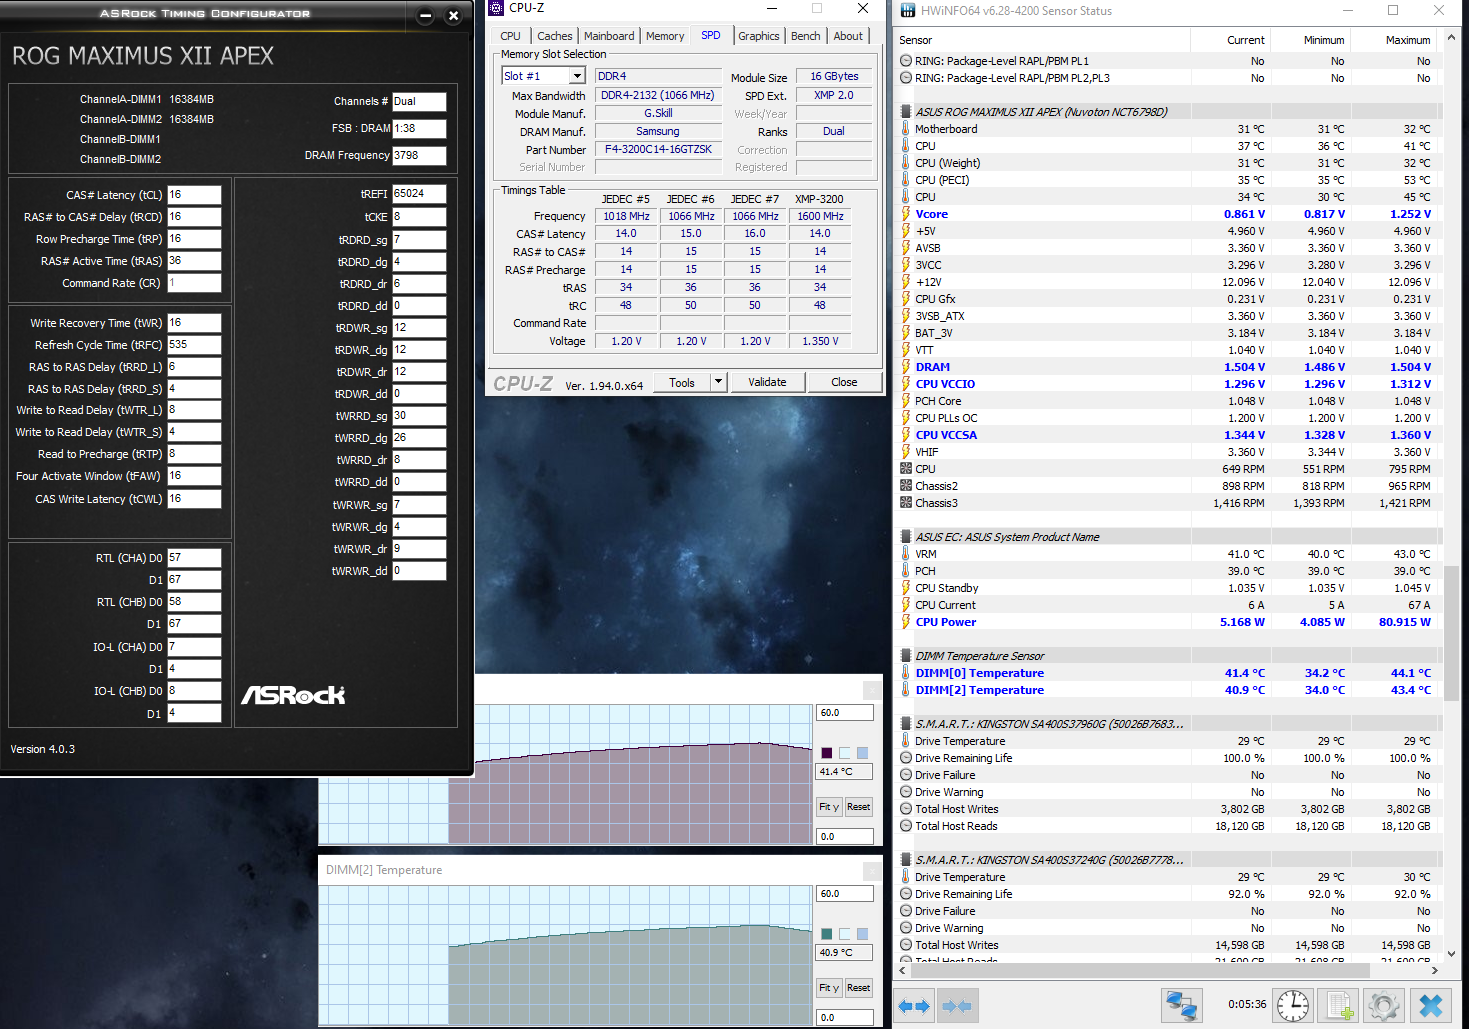Click the lightning icon beside CPU VCCSA
Image resolution: width=1469 pixels, height=1029 pixels.
906,435
